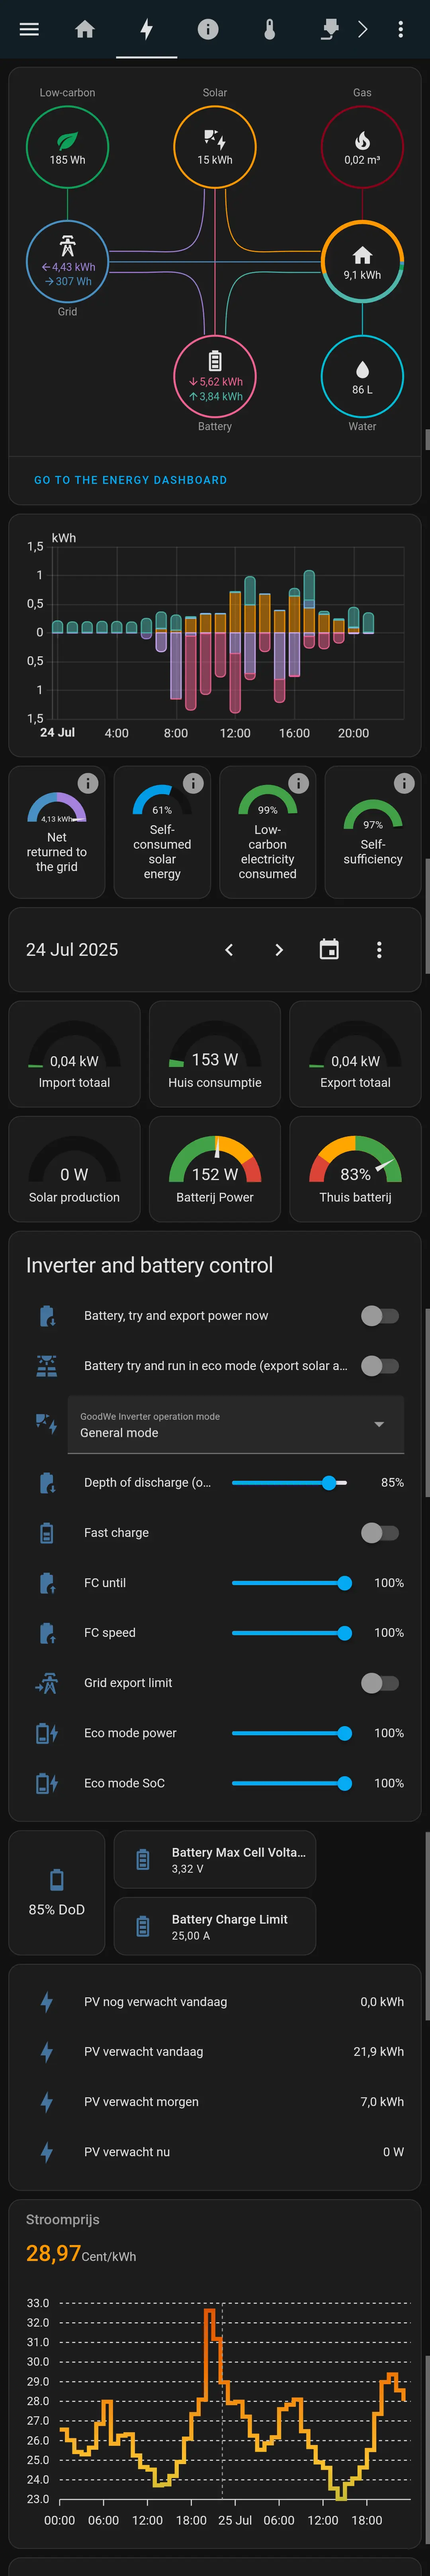Click the info icon on Net returned card

[x=88, y=783]
